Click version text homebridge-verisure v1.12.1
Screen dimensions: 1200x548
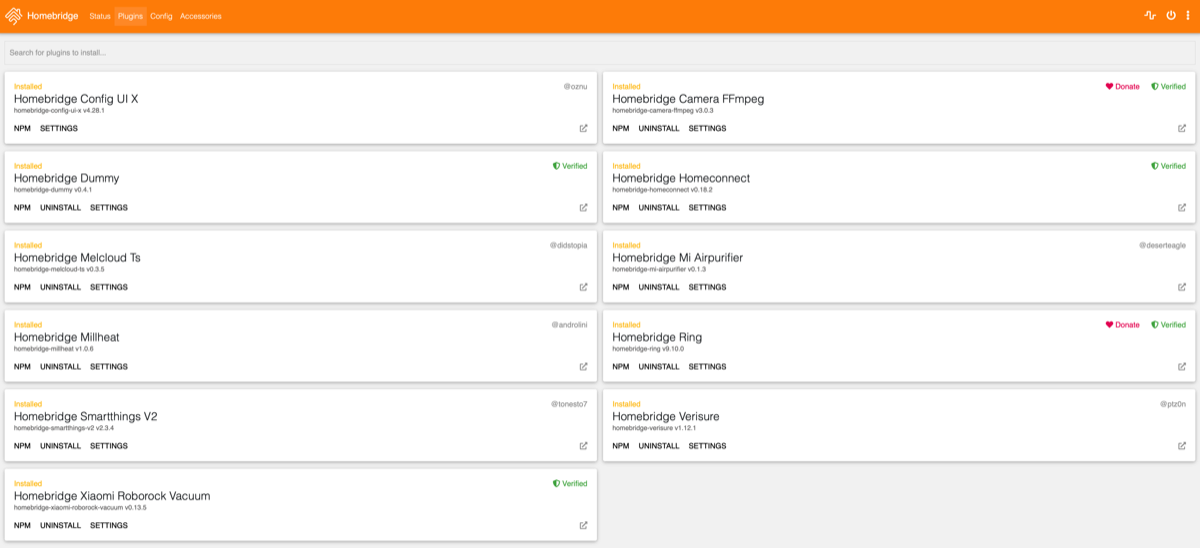(654, 428)
